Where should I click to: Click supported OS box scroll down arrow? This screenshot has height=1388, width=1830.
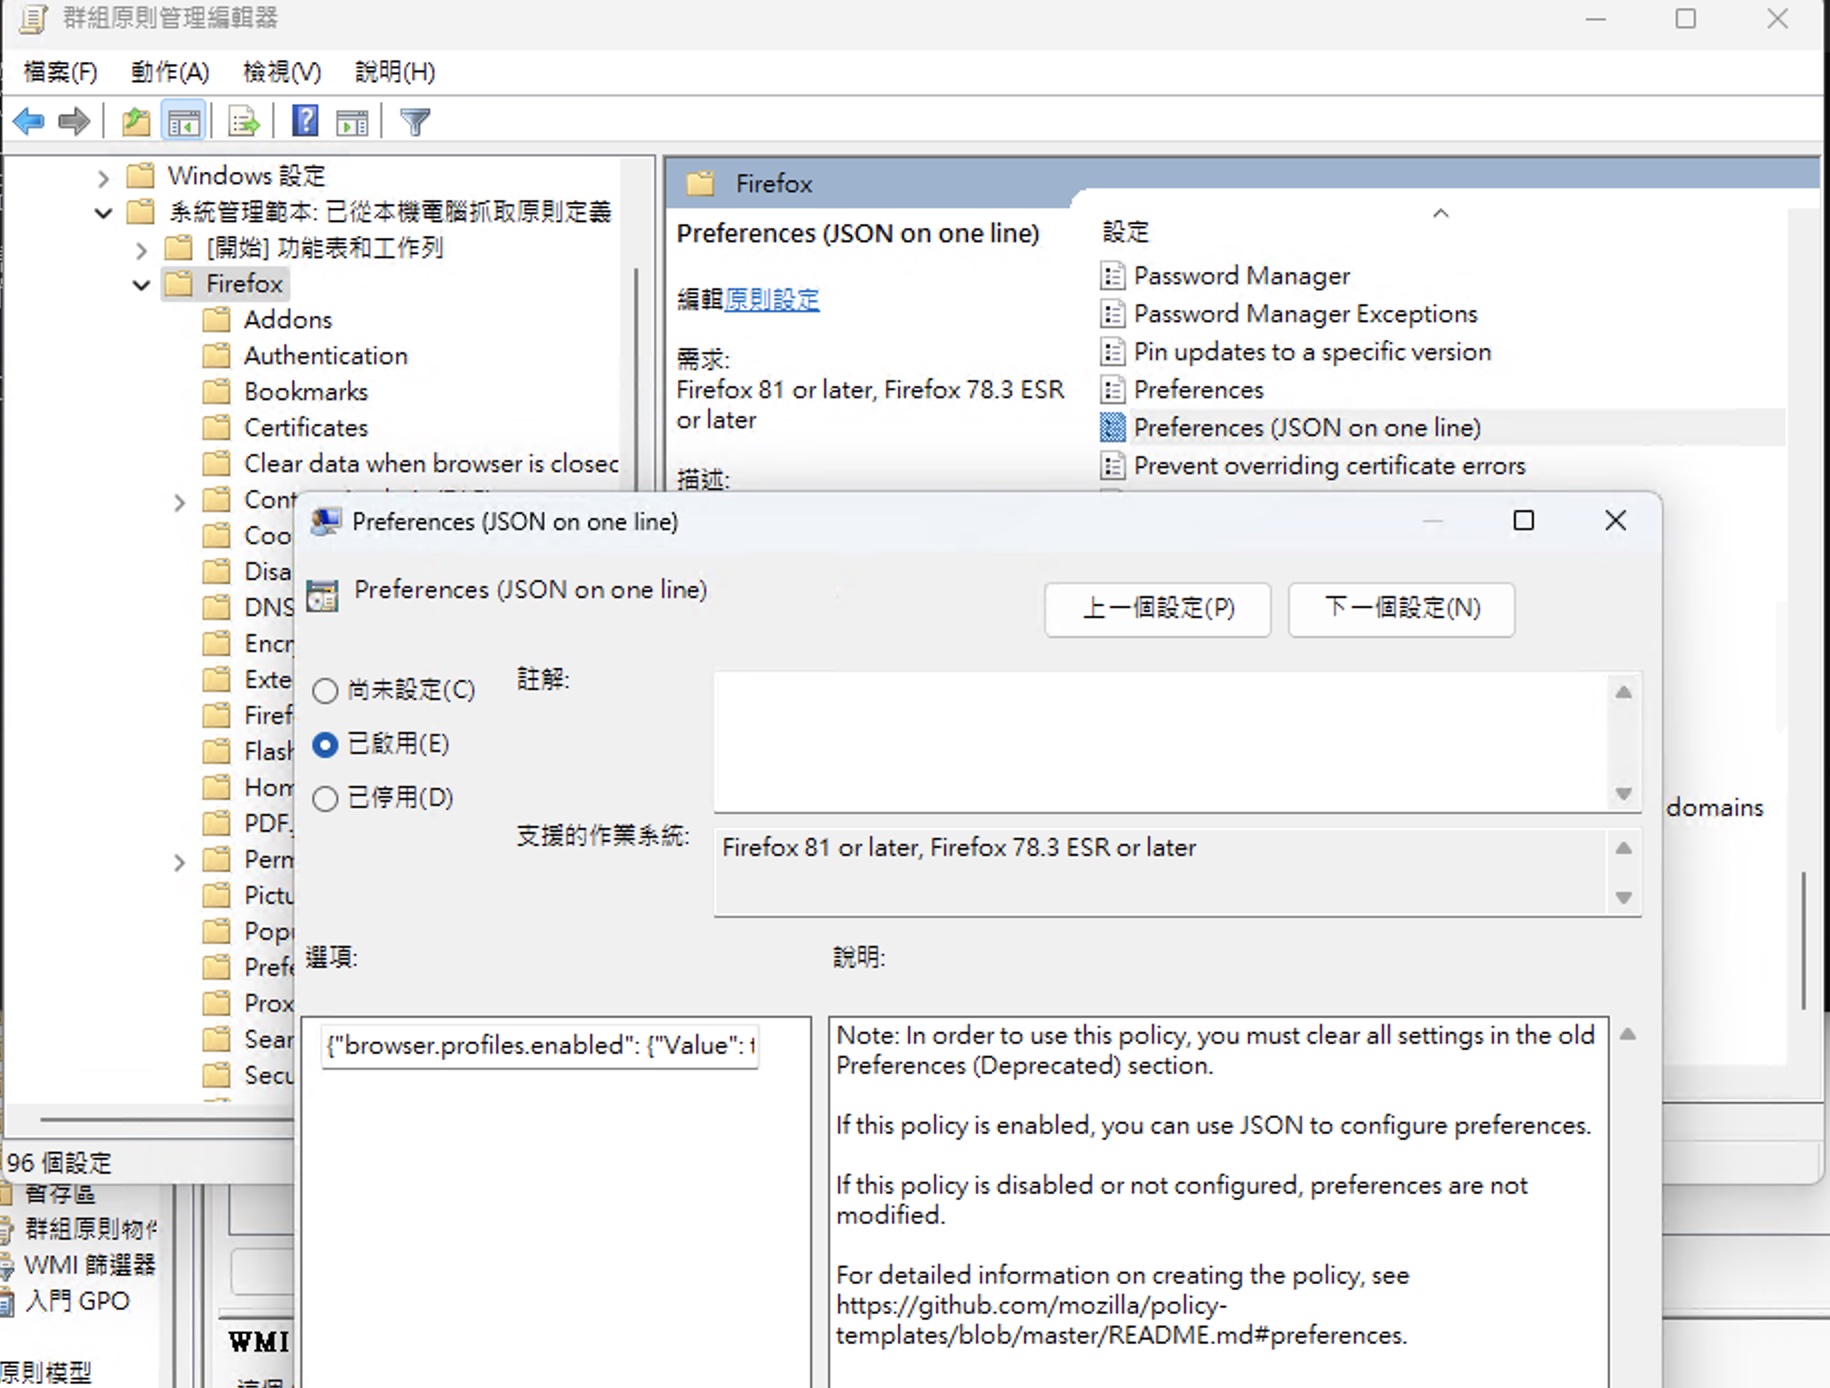[1624, 898]
